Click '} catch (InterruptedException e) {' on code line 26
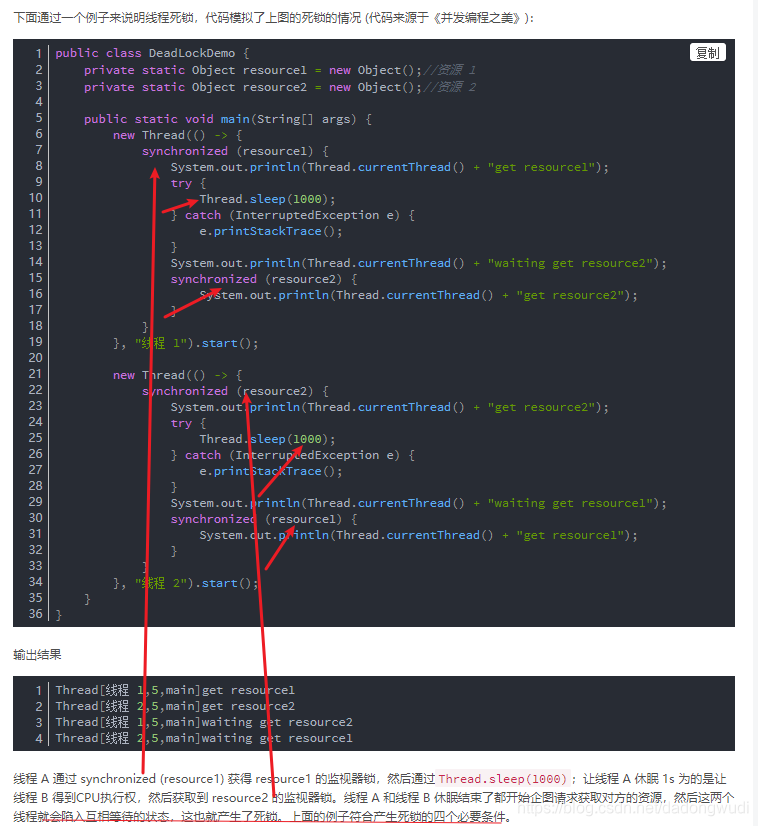Image resolution: width=758 pixels, height=826 pixels. [x=293, y=455]
